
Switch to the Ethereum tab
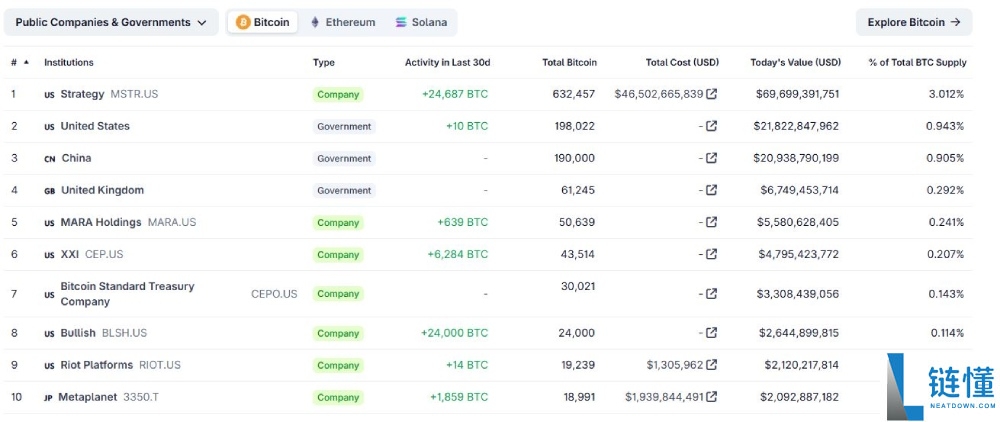(x=342, y=22)
